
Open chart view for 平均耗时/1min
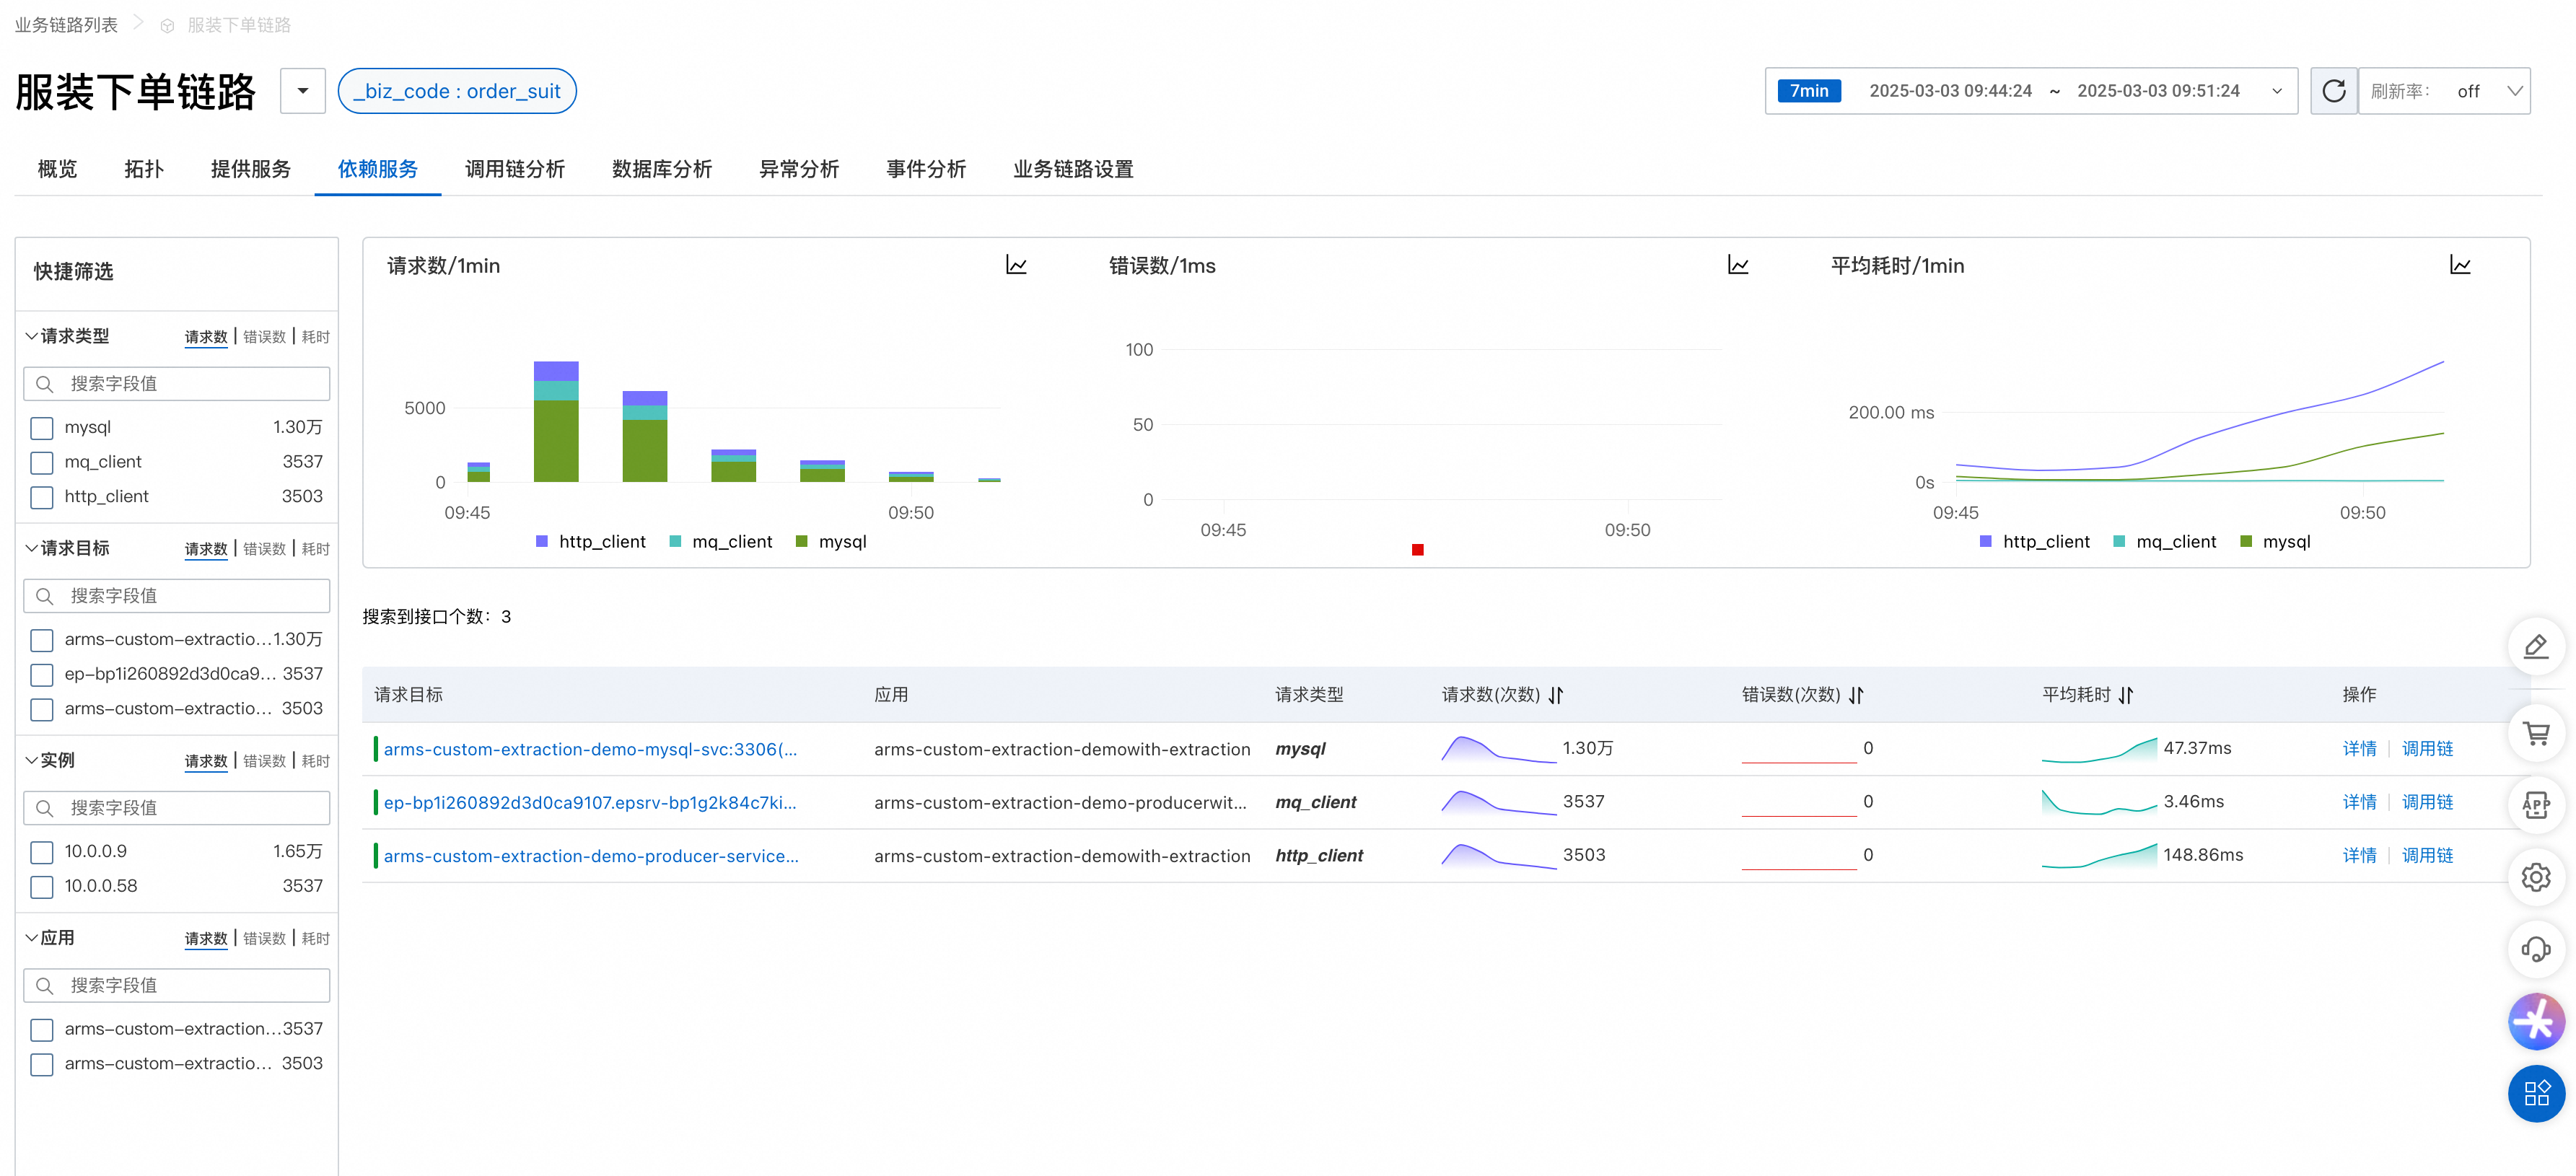pos(2460,265)
